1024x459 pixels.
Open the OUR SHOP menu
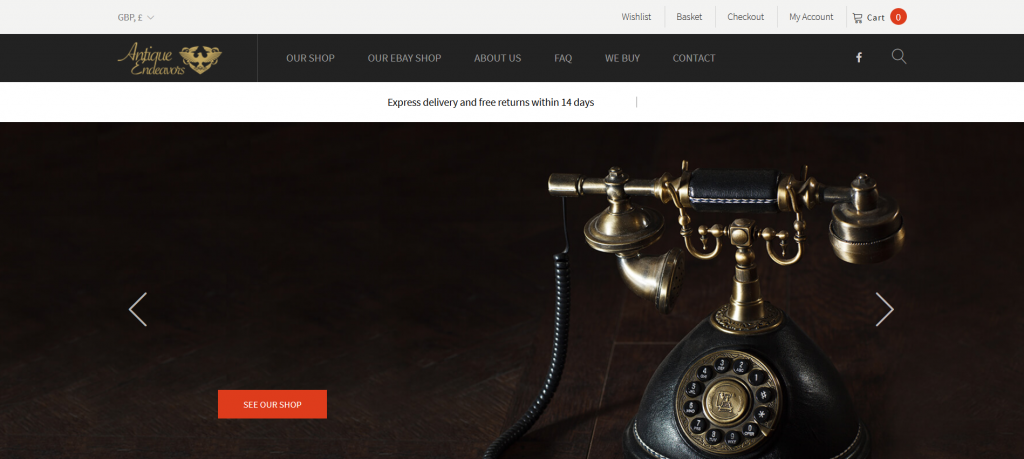point(310,58)
